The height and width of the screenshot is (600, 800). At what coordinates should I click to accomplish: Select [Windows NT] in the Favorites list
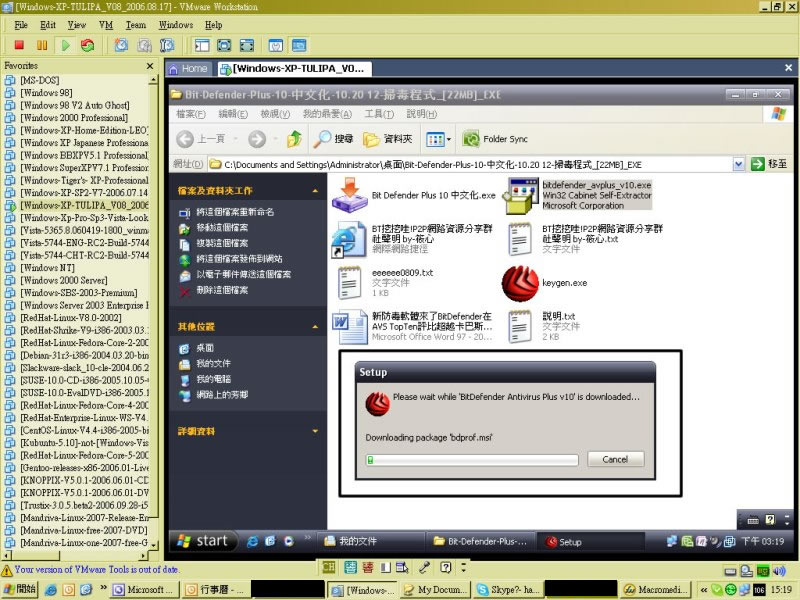click(x=47, y=268)
